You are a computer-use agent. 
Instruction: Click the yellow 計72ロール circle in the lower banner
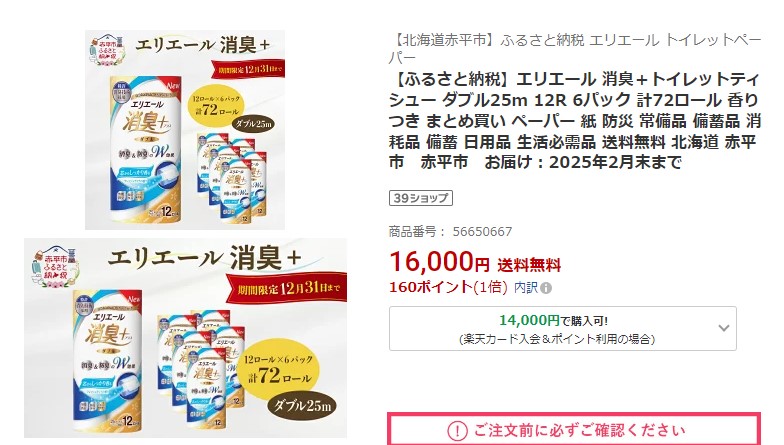[x=278, y=368]
